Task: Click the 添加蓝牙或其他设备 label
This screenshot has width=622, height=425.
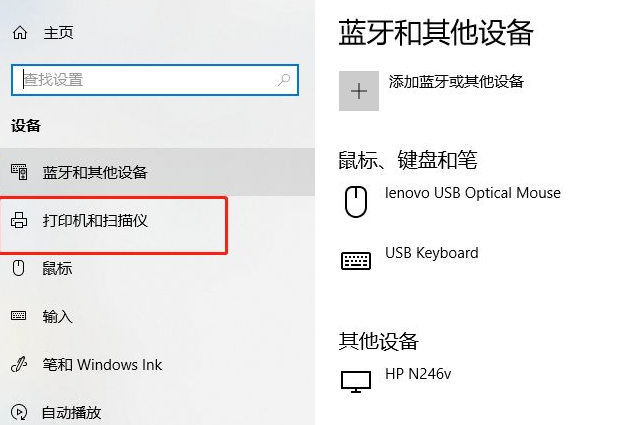Action: point(456,82)
